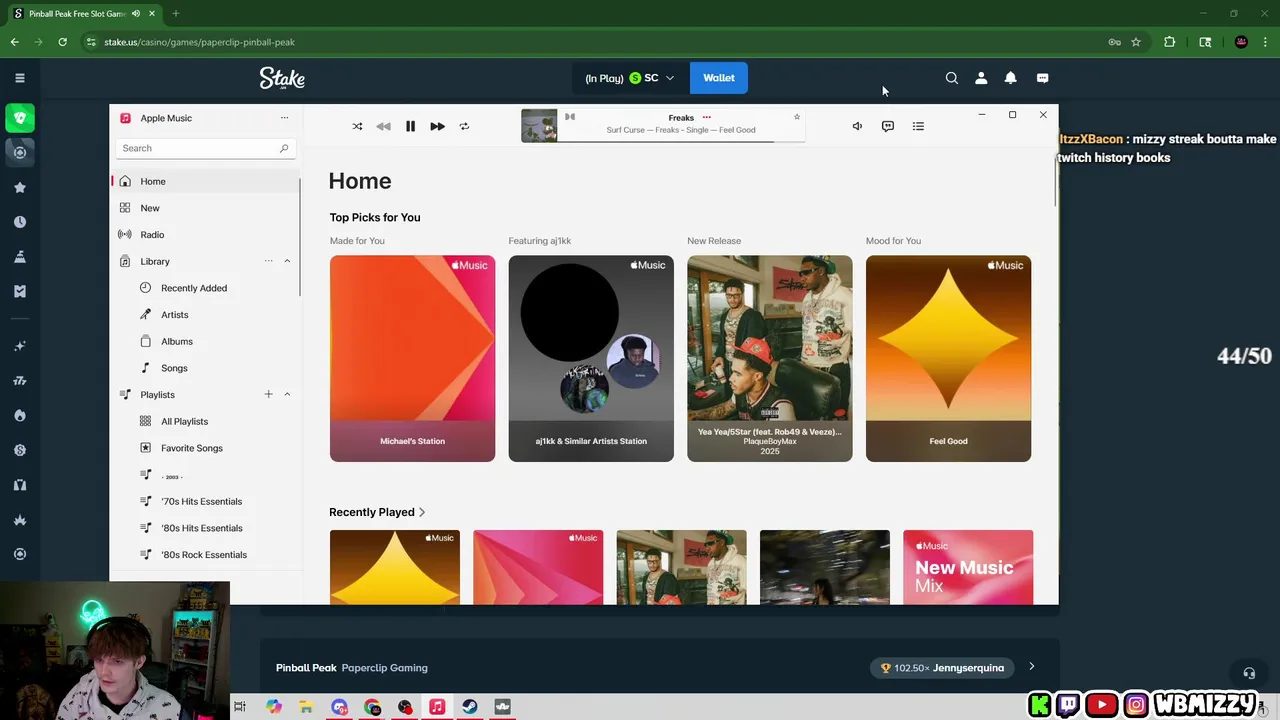
Task: Open Library section more options
Action: point(268,261)
